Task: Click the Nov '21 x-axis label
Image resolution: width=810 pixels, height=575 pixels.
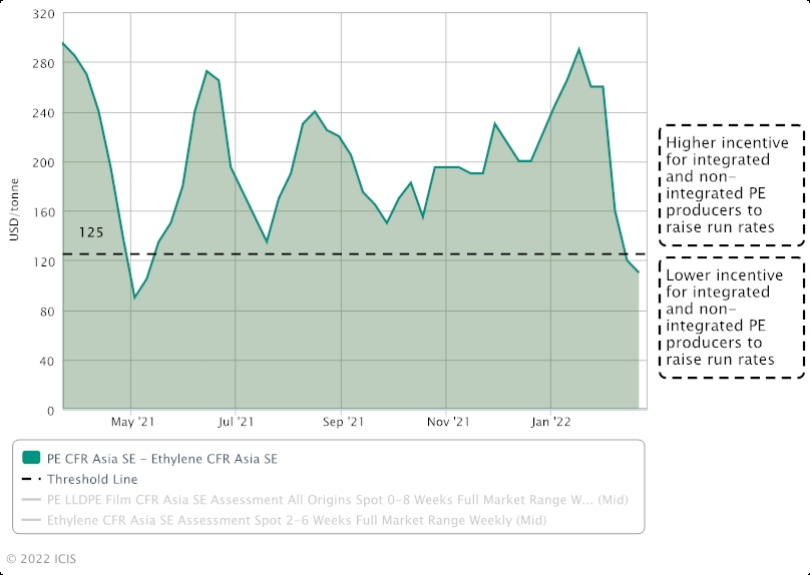Action: (448, 422)
